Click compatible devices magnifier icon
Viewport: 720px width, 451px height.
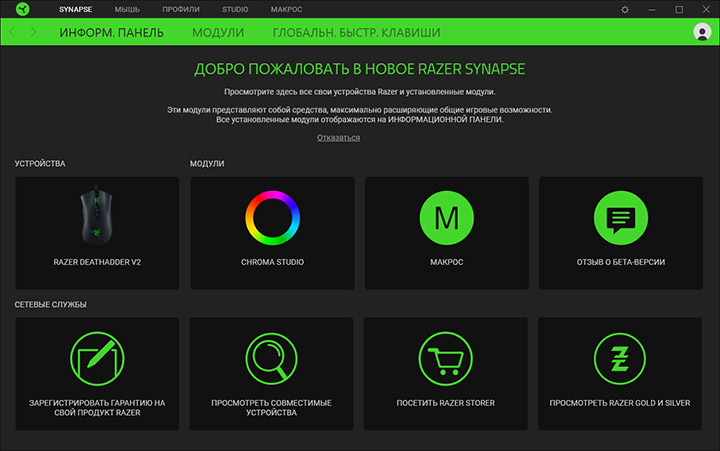(x=271, y=359)
